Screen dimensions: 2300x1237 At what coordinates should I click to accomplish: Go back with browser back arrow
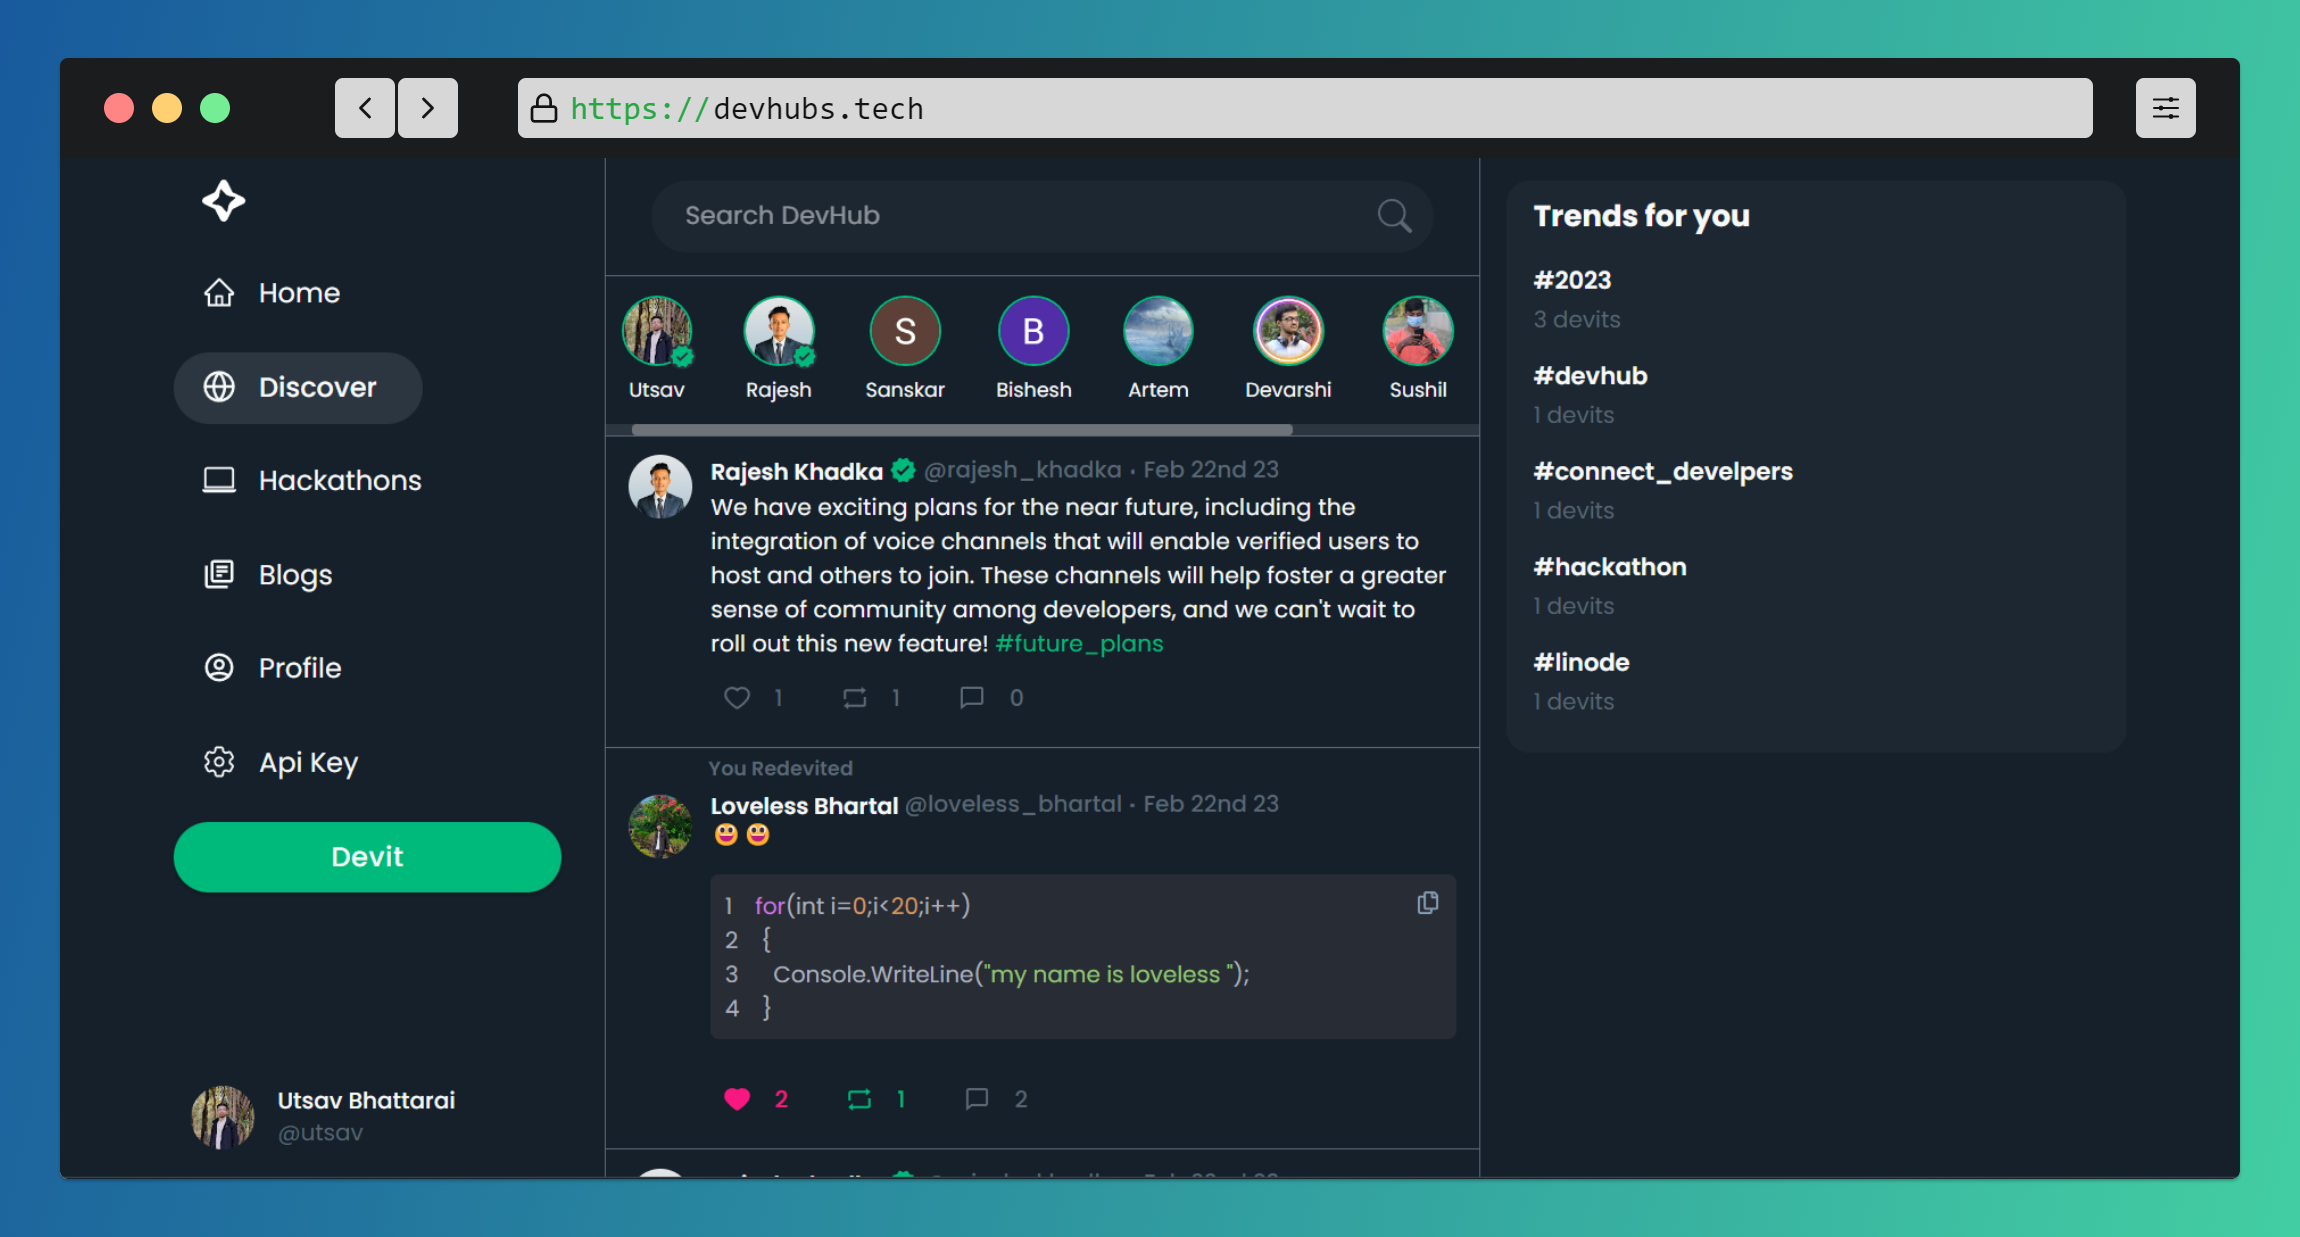(x=365, y=108)
